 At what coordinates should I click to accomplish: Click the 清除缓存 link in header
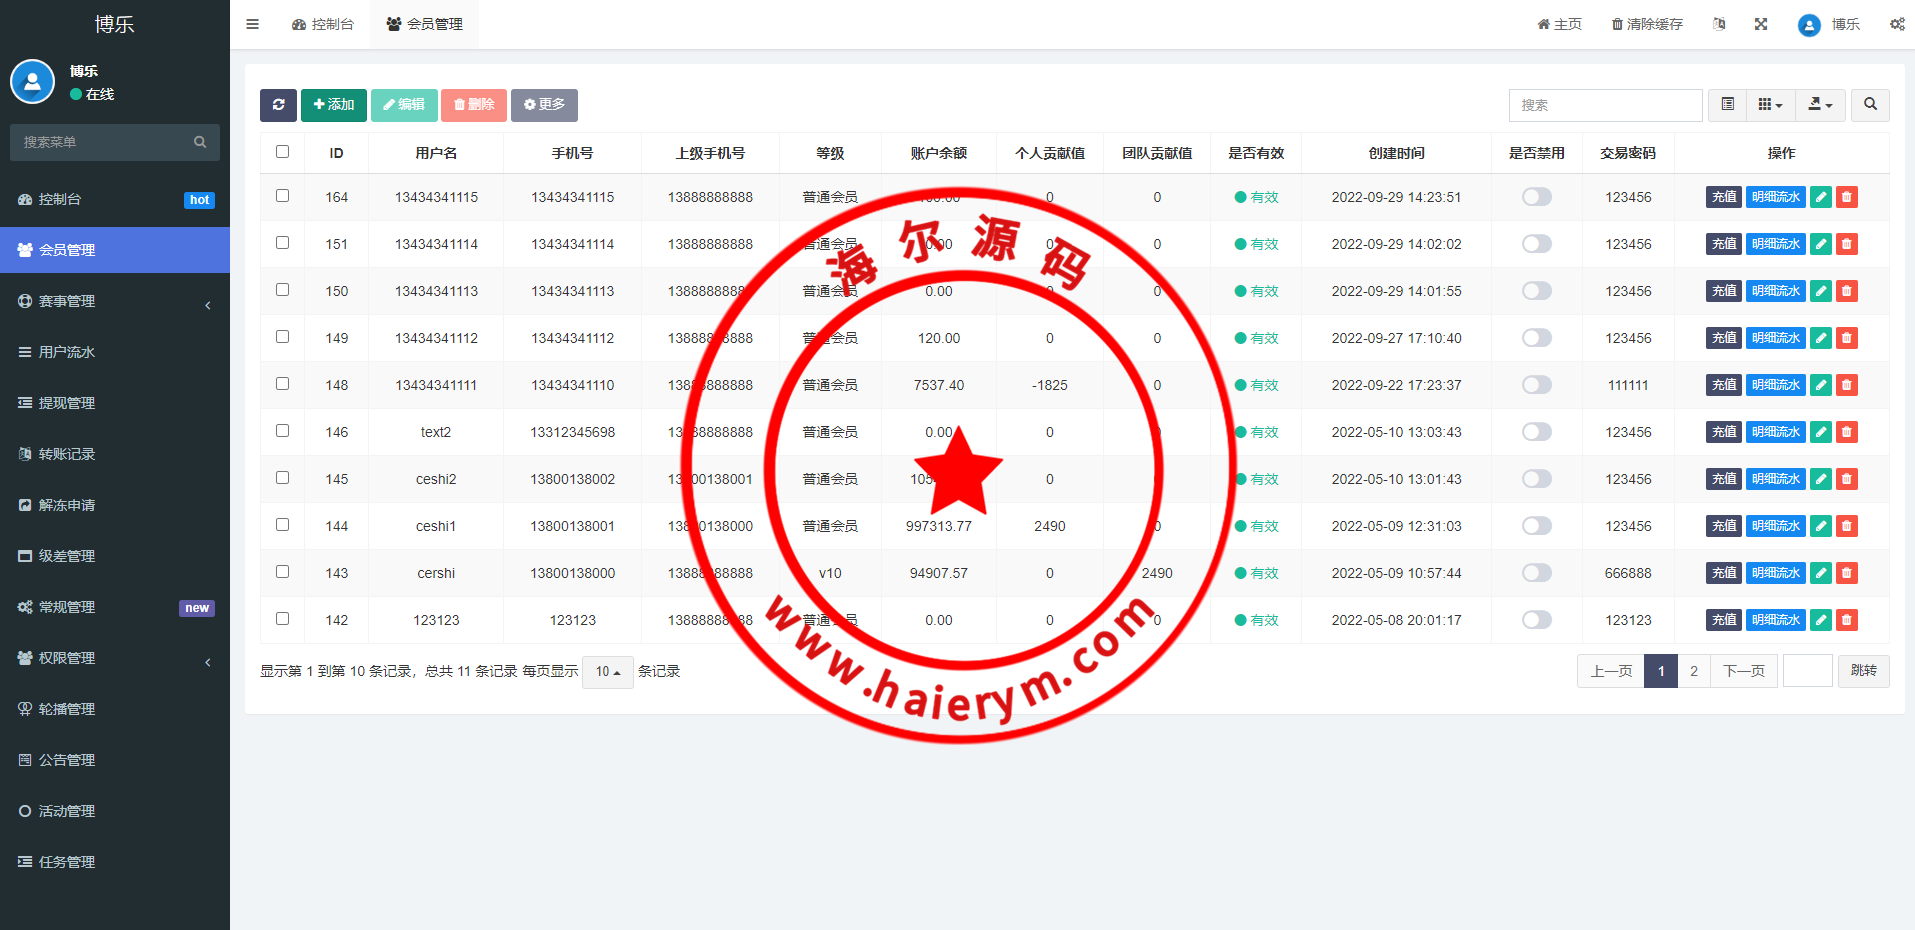tap(1647, 24)
